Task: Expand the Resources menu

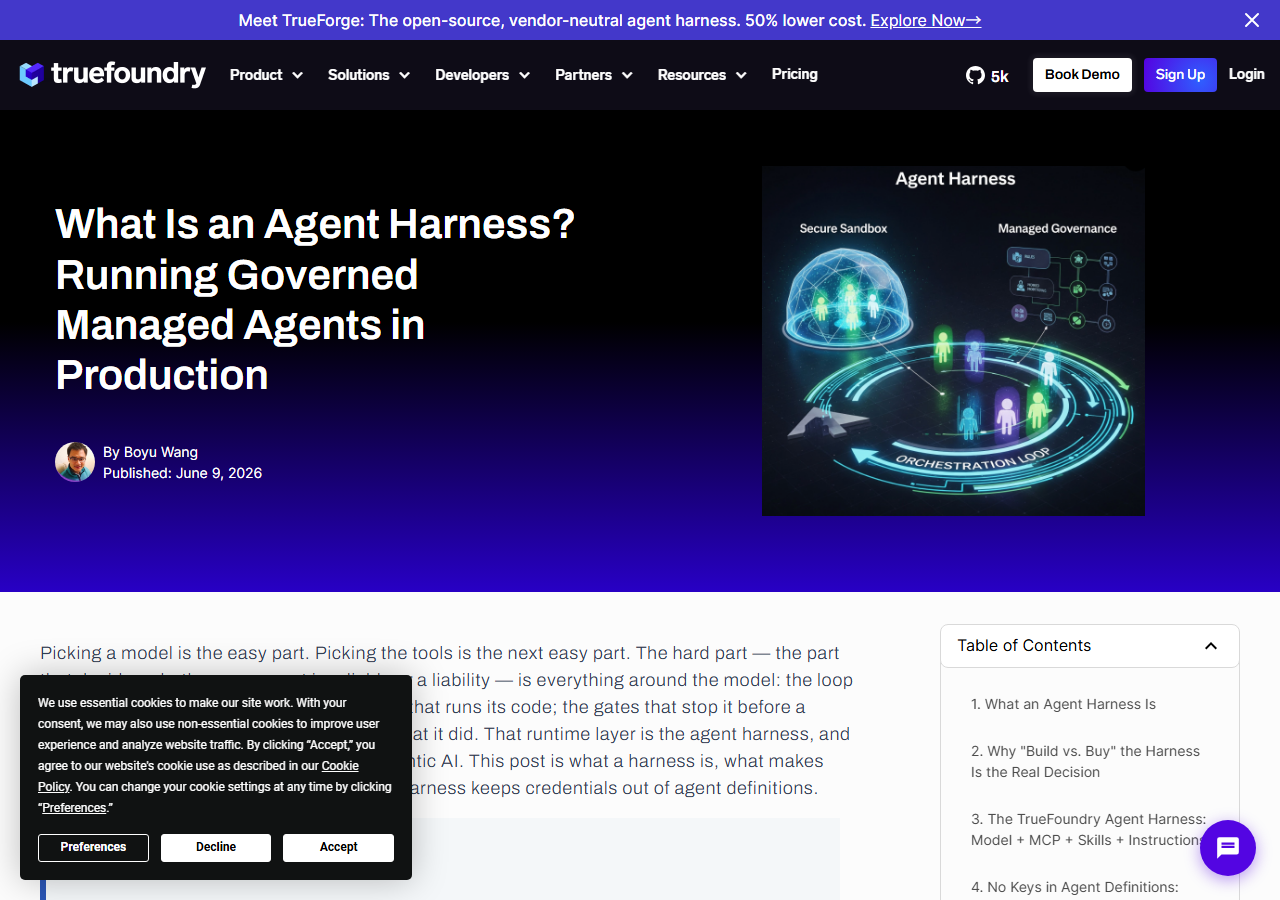Action: 702,75
